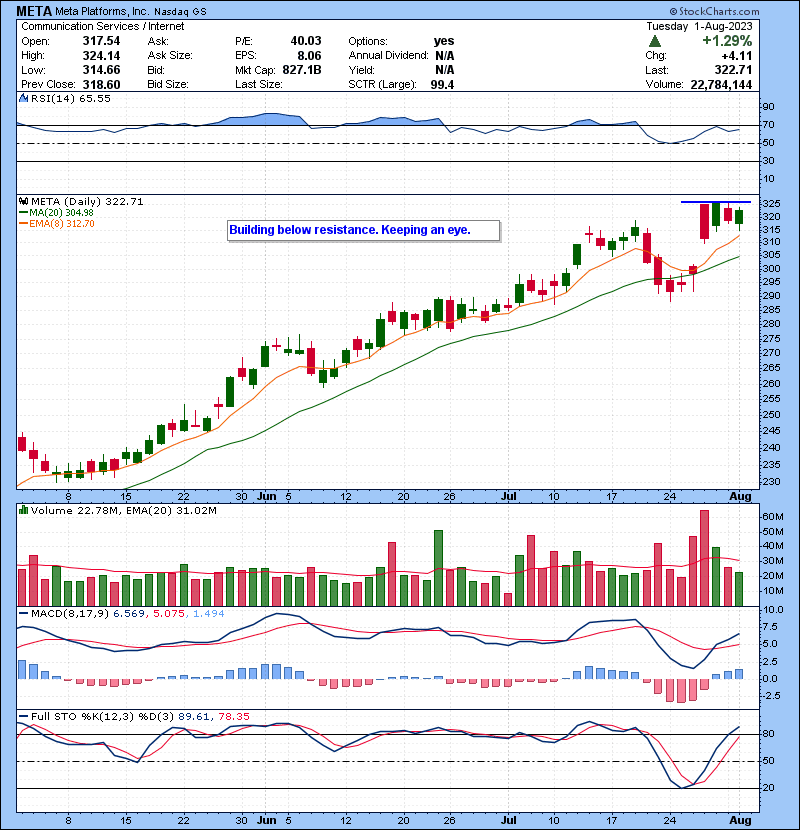Click the blue resistance line near 325

[x=716, y=202]
